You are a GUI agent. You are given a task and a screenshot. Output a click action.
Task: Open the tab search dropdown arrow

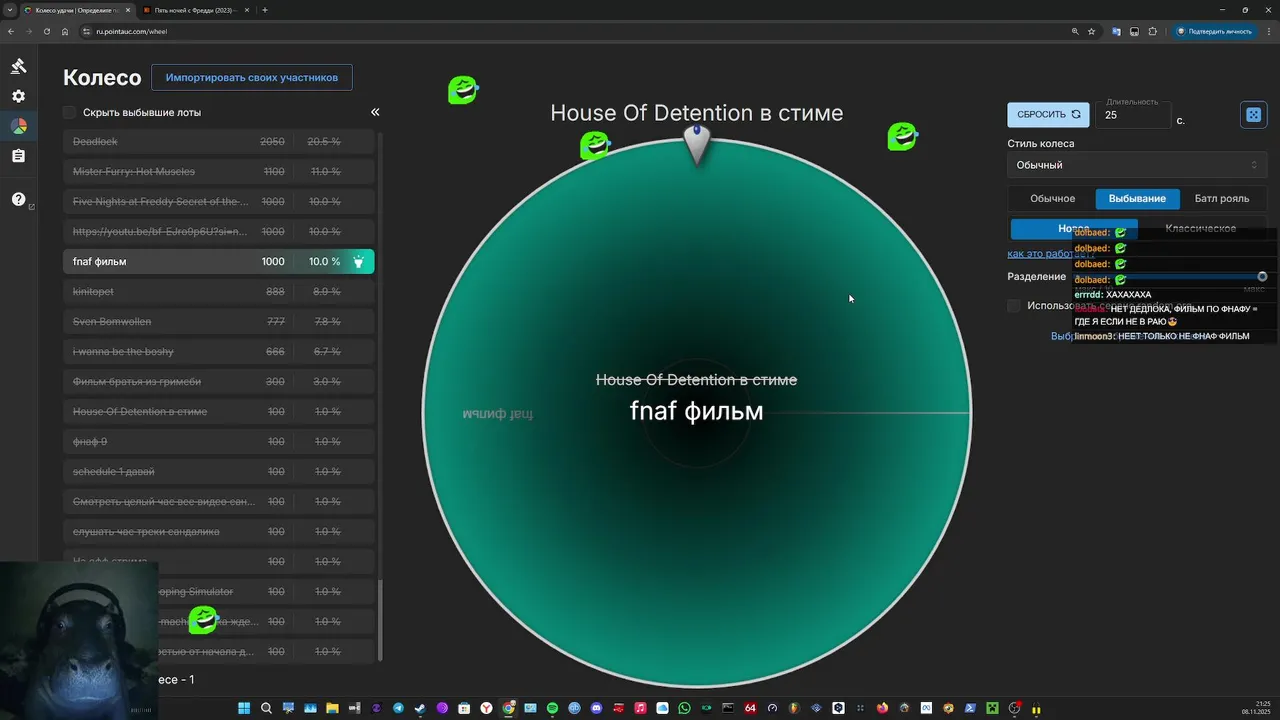click(9, 10)
